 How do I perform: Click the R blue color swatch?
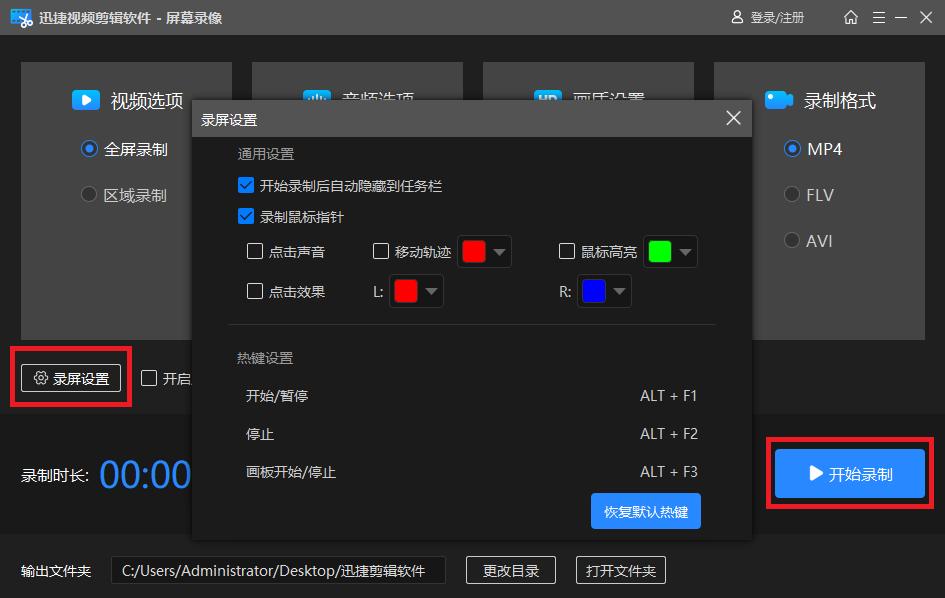pos(596,290)
